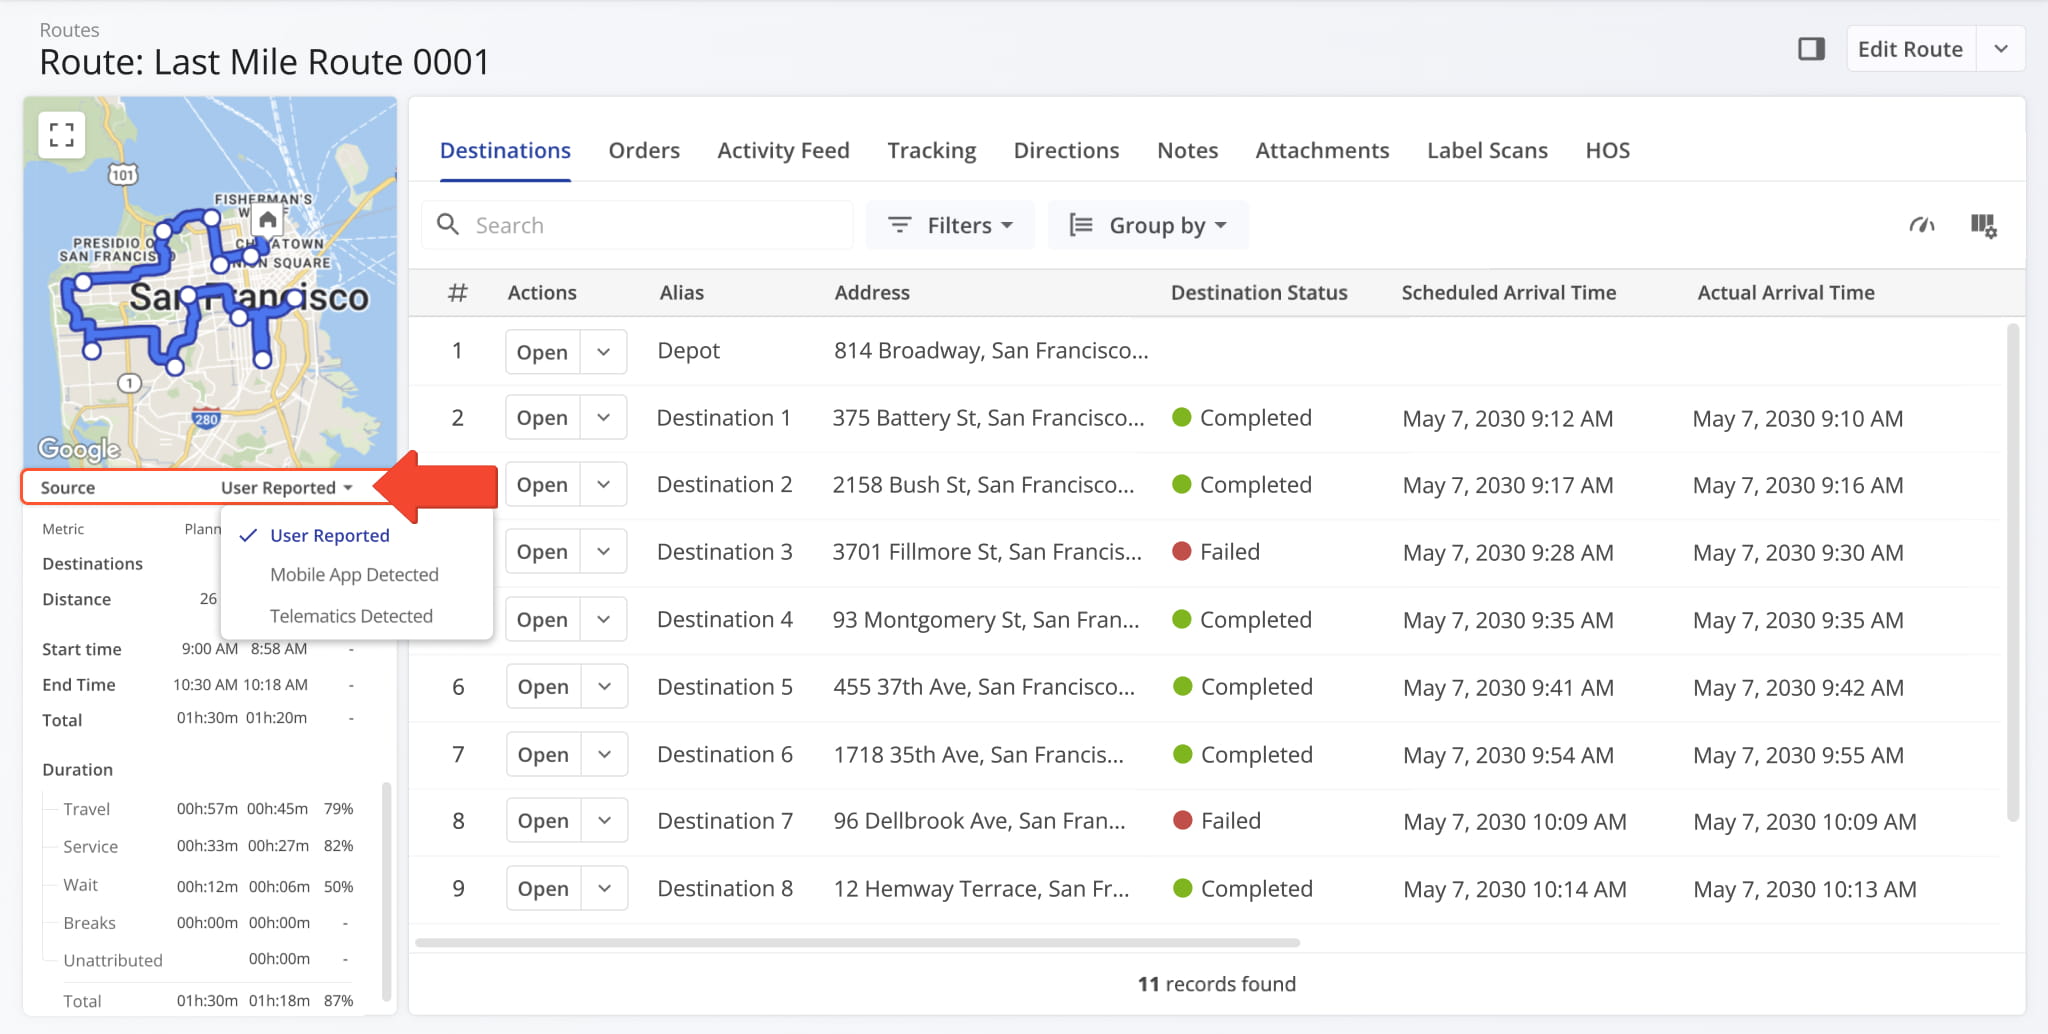Image resolution: width=2048 pixels, height=1034 pixels.
Task: Click the Edit Route button
Action: [x=1909, y=49]
